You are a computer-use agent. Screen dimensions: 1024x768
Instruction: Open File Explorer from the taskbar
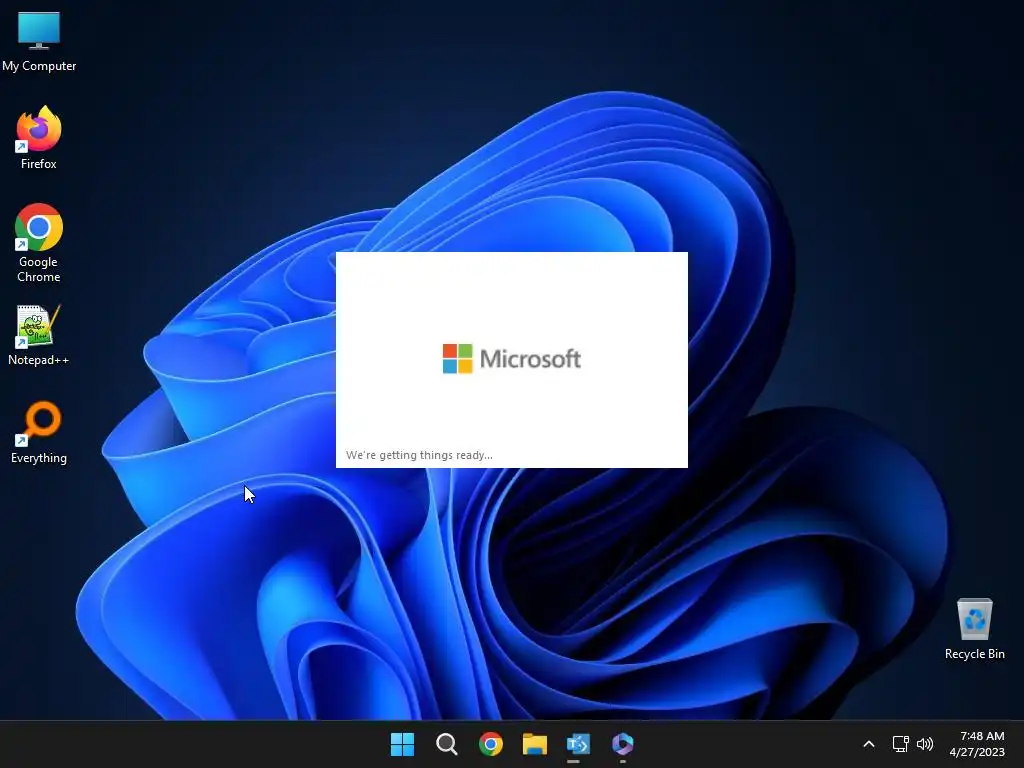(534, 744)
